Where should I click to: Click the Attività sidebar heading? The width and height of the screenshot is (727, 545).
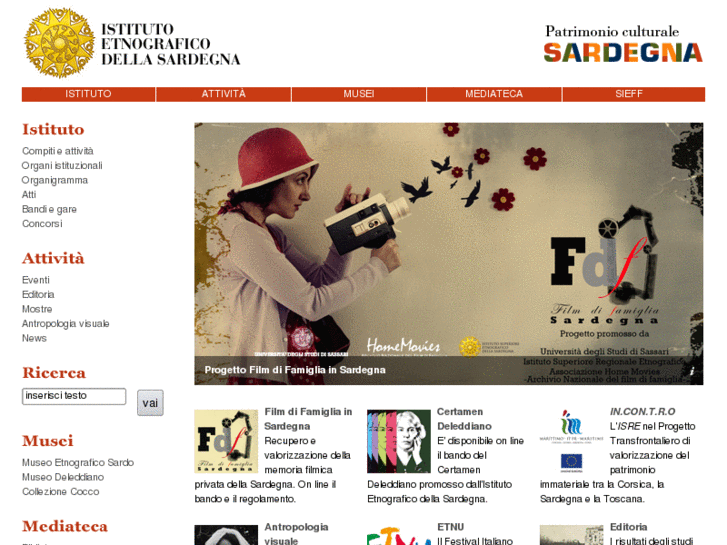coord(53,258)
